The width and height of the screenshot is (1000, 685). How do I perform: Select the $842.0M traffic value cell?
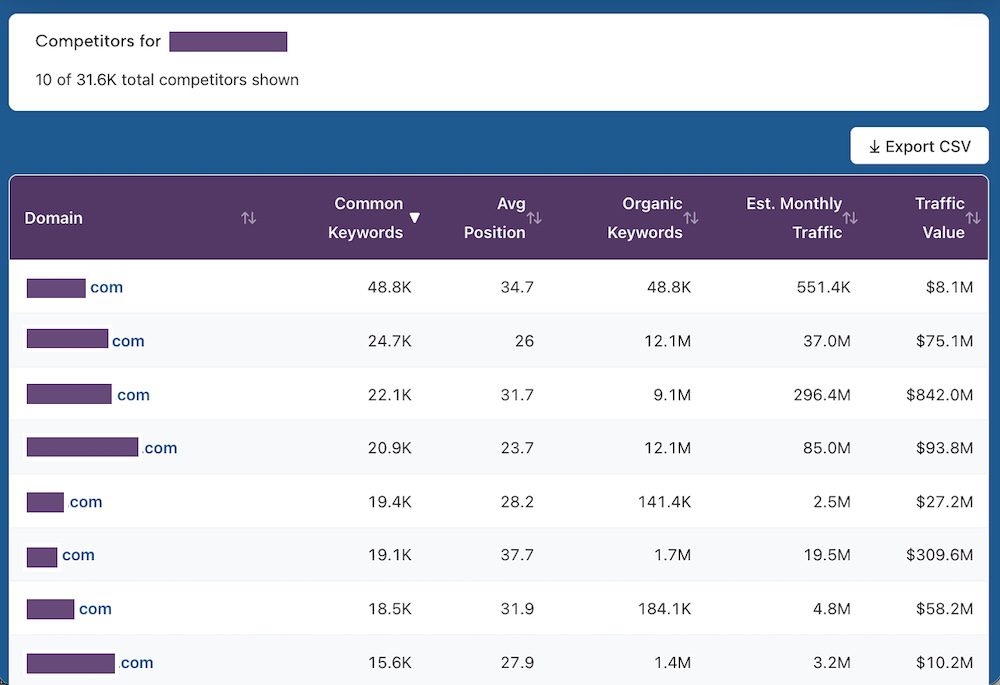point(939,395)
